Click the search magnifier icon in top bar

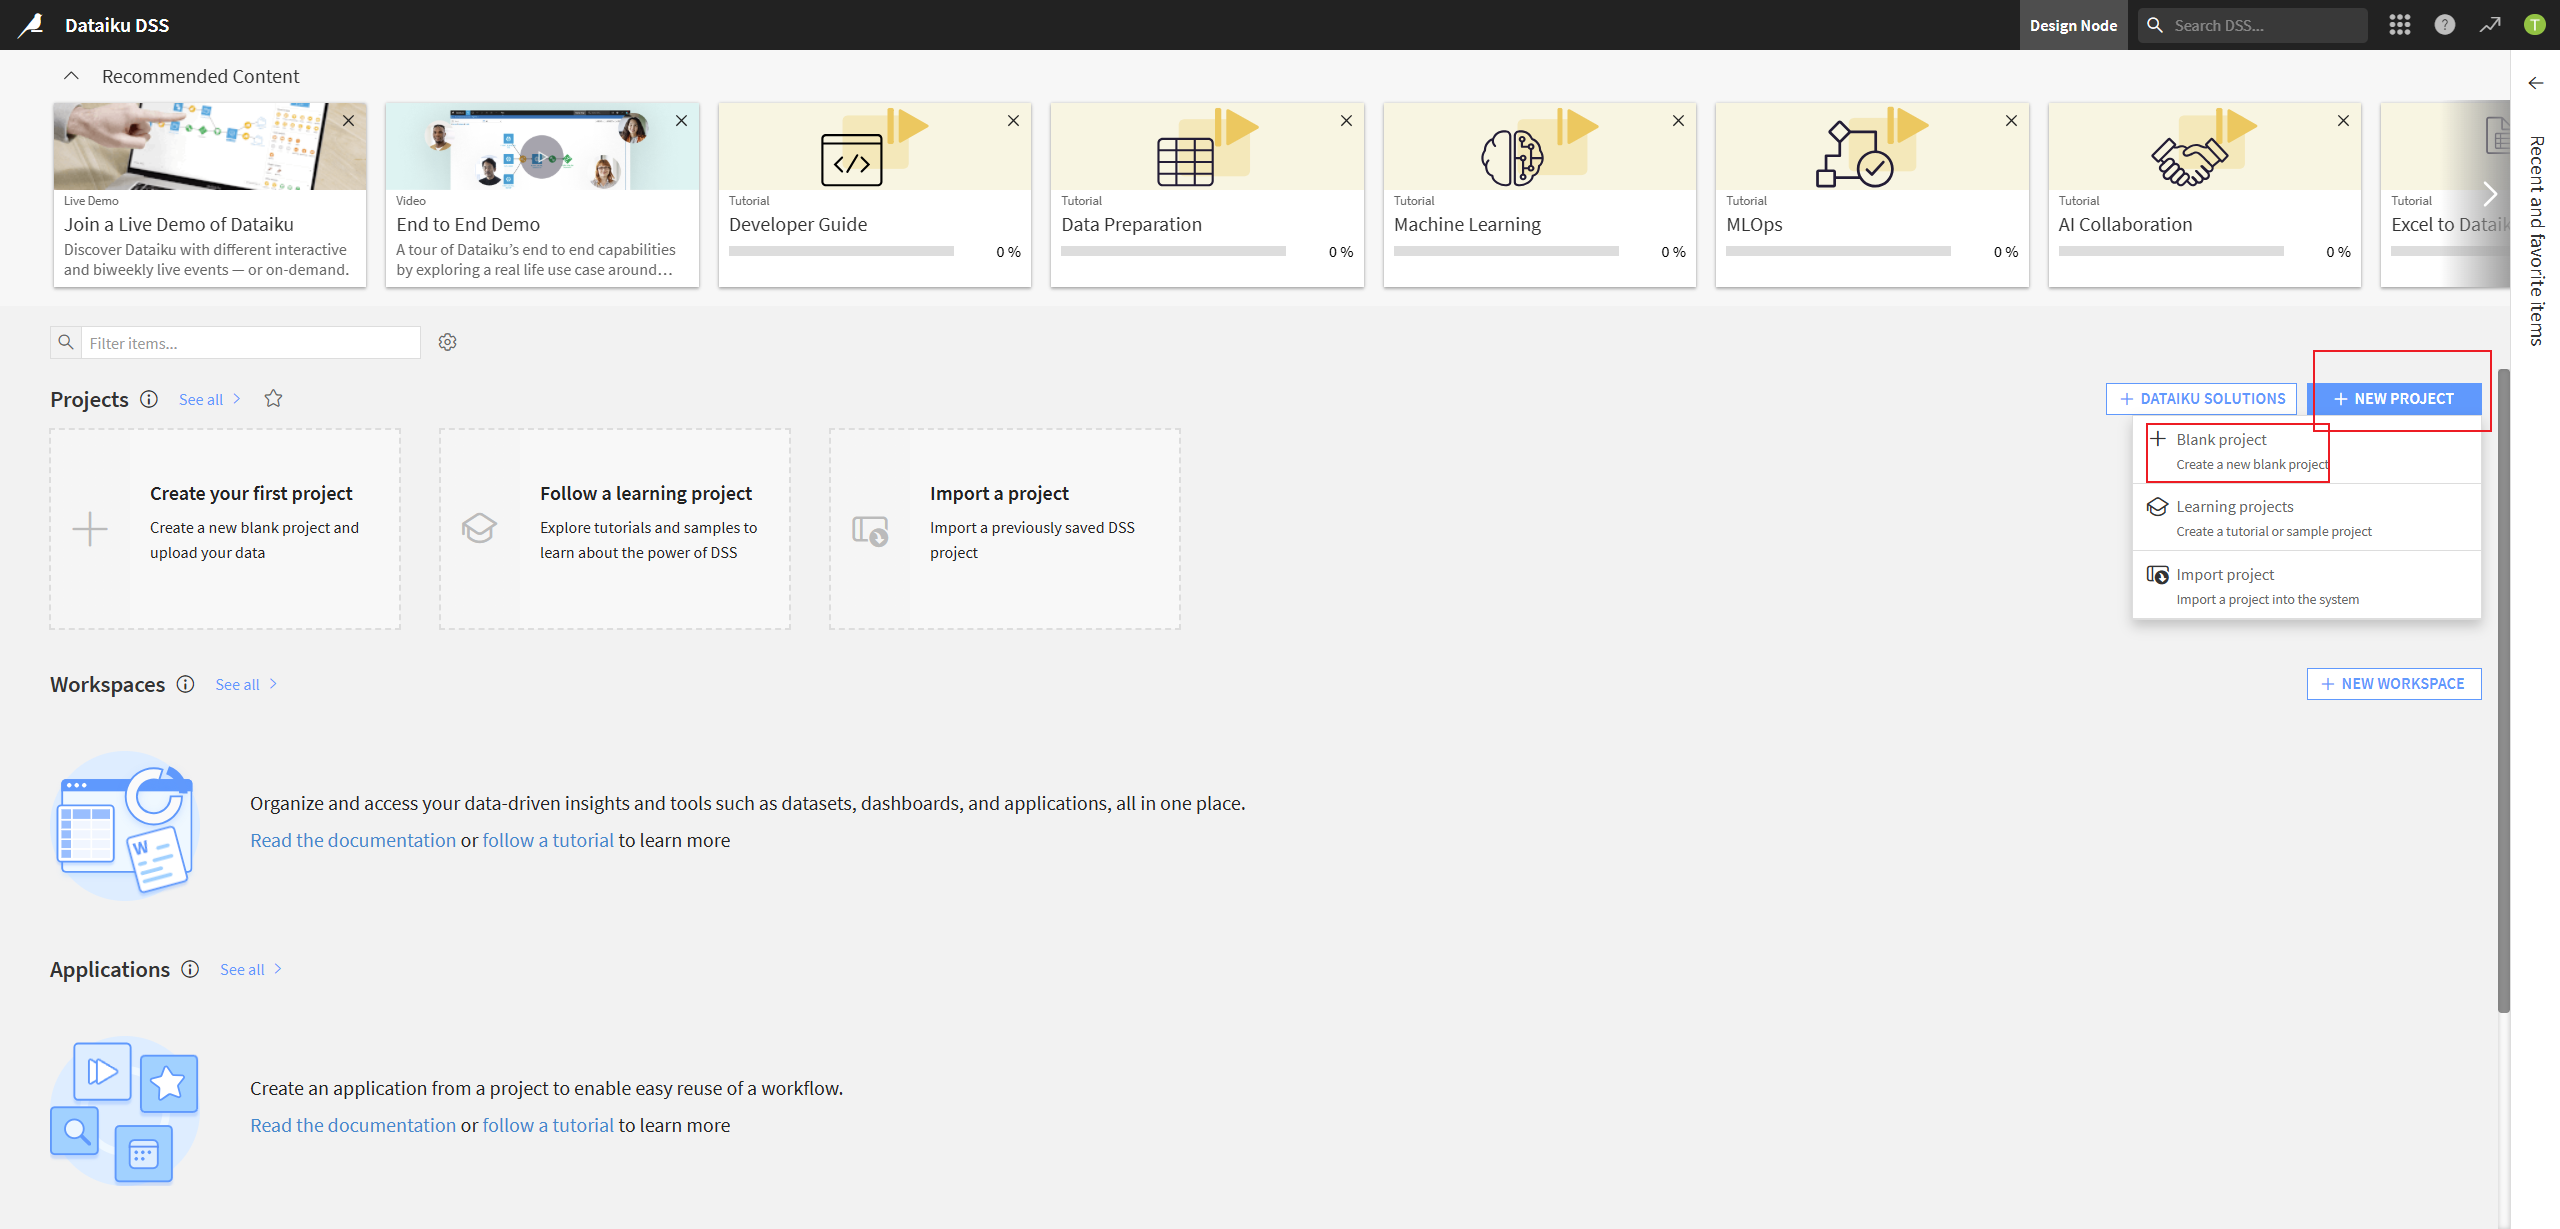point(2155,25)
